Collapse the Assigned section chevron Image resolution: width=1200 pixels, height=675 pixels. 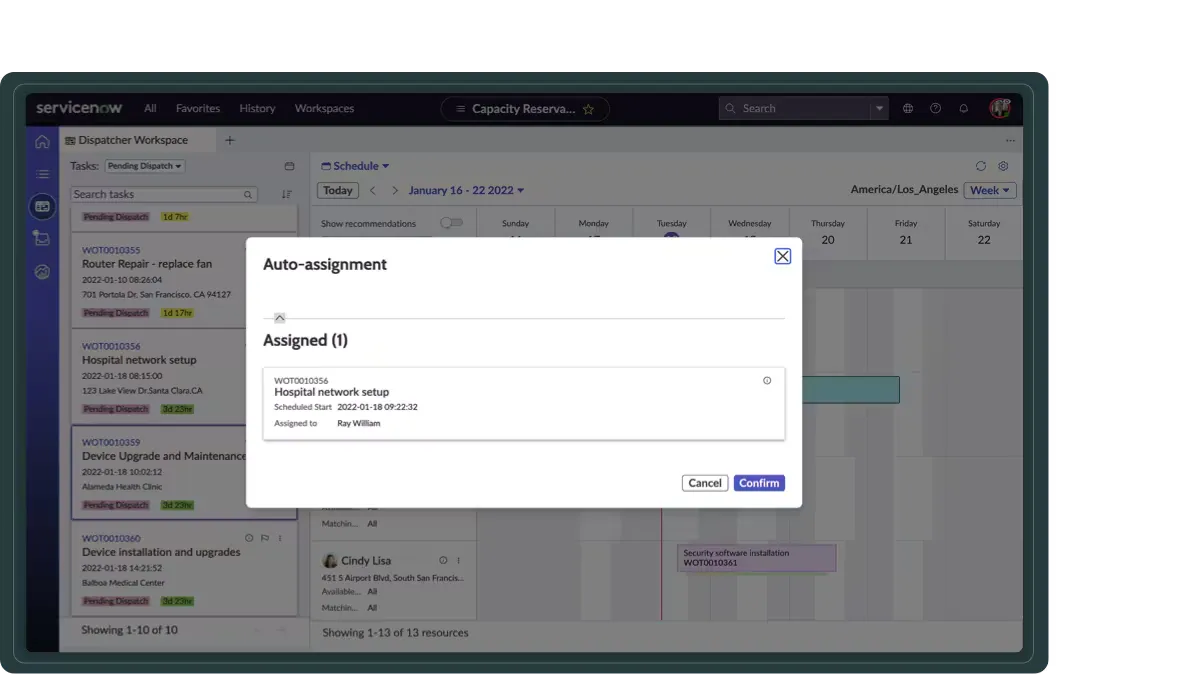pos(280,318)
